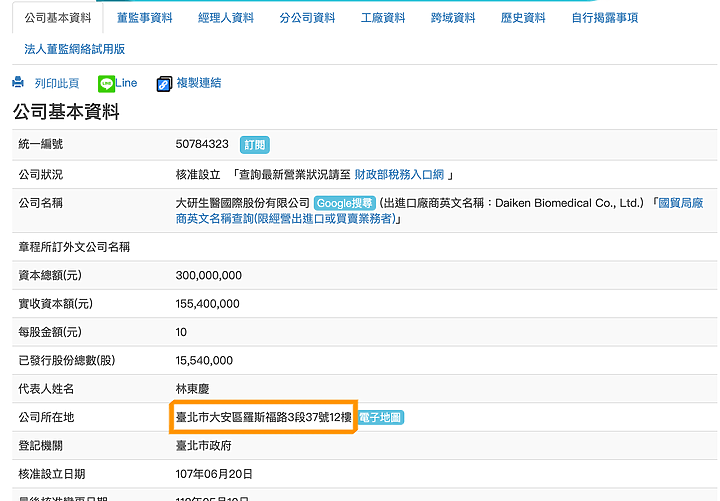720x501 pixels.
Task: Open the 自行揭露事項 tab
Action: click(605, 18)
